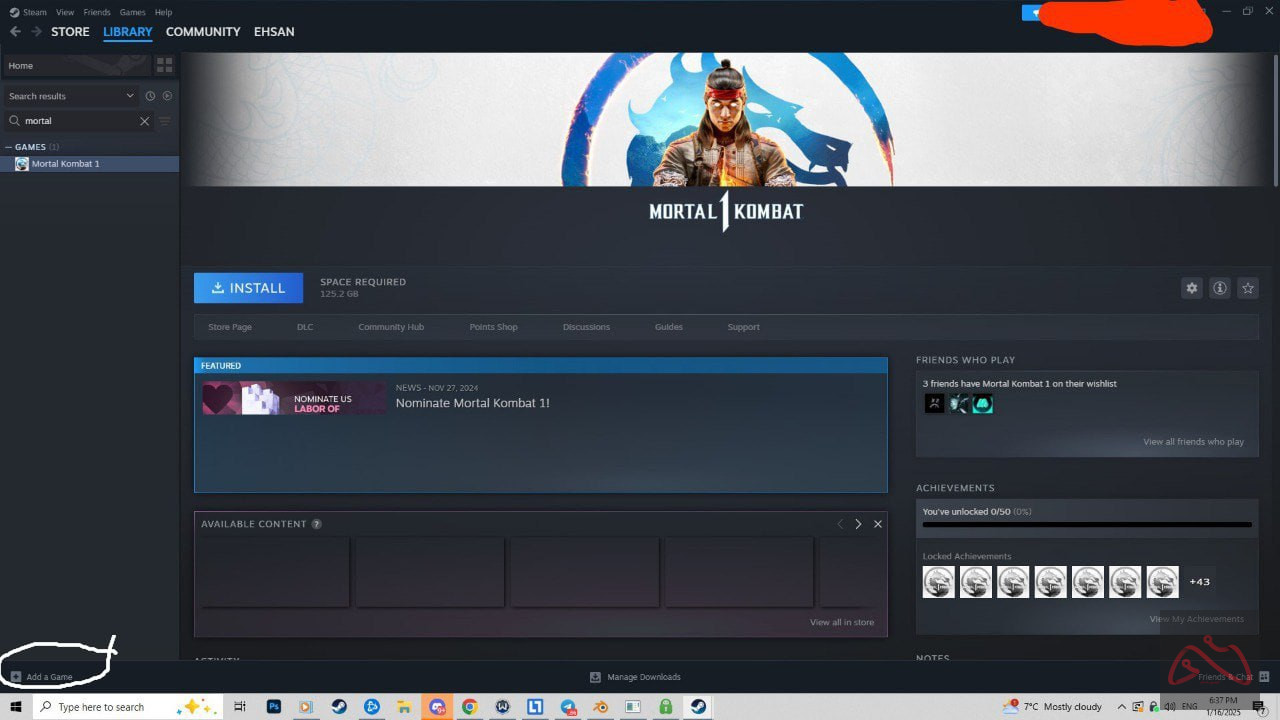Screen dimensions: 1280x720
Task: Open the COMMUNITY tab
Action: click(203, 32)
